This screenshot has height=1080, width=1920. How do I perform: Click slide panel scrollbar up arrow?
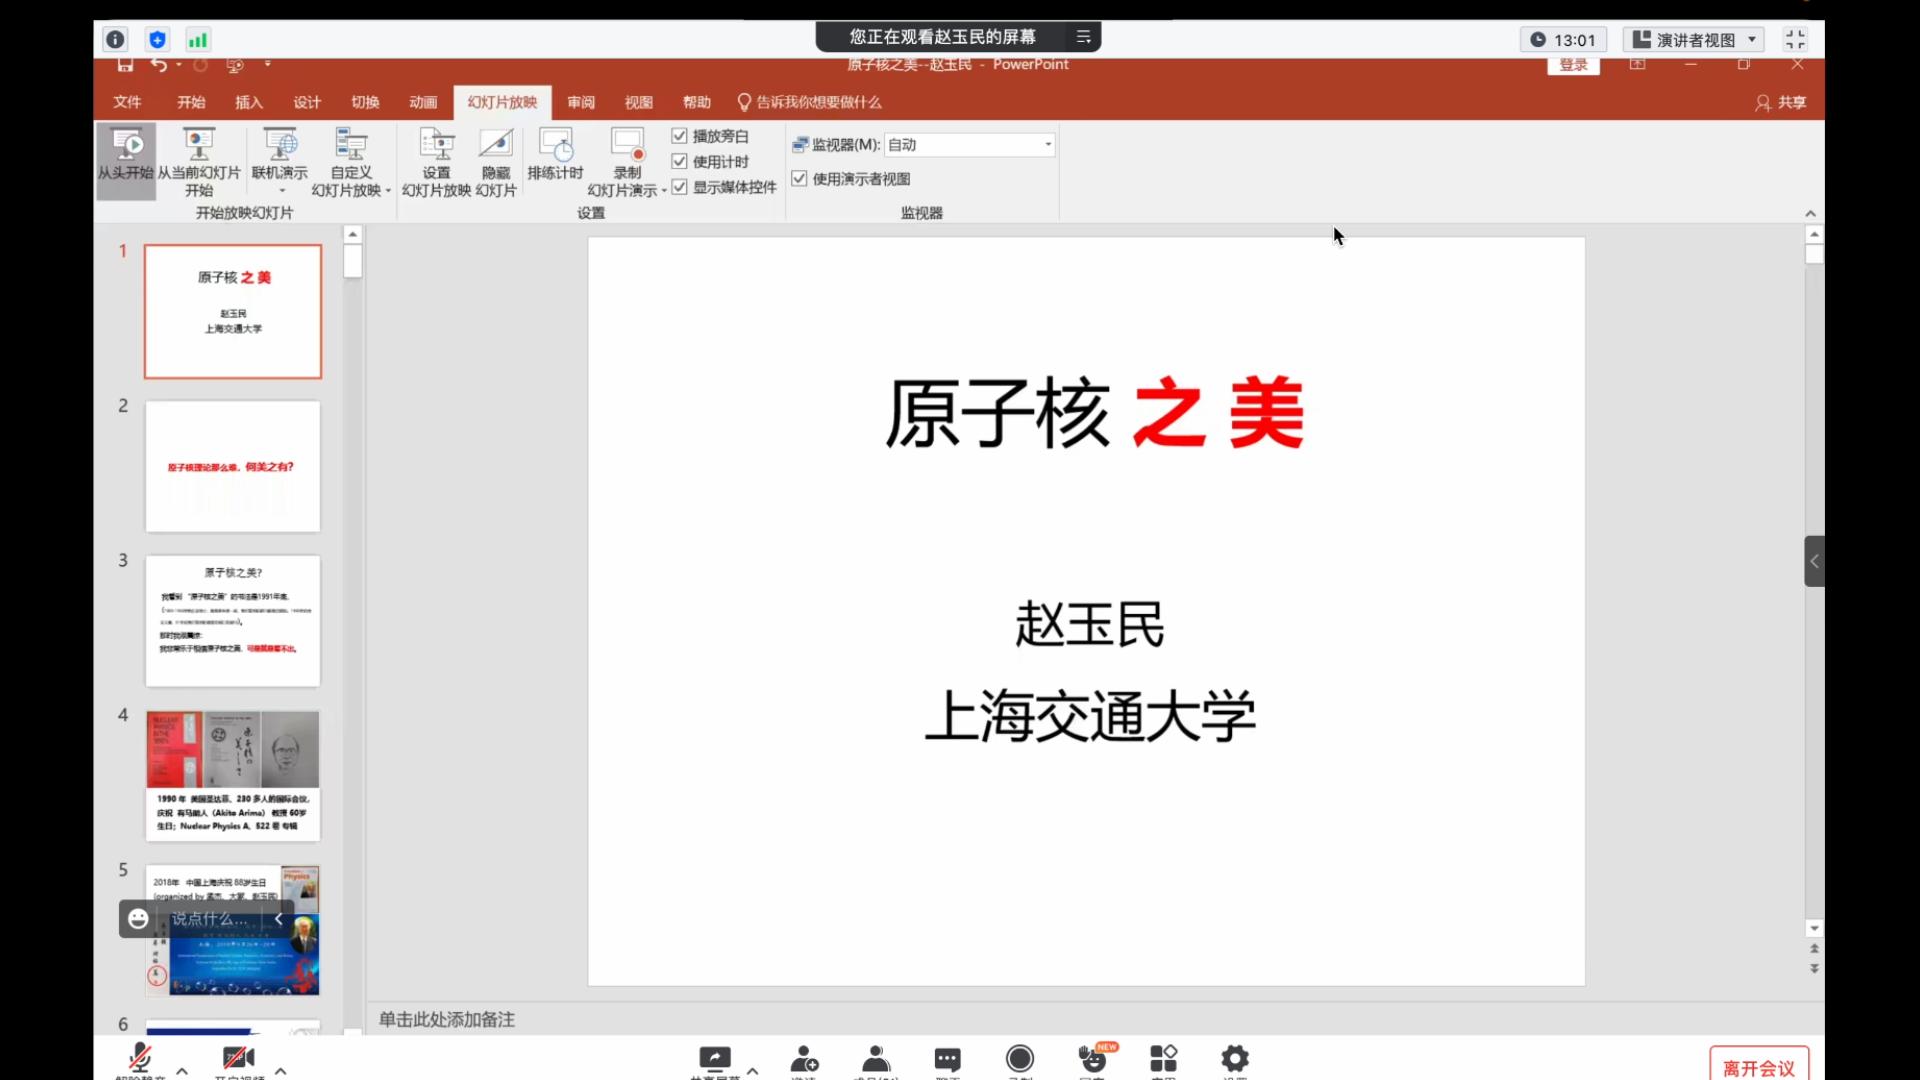(x=352, y=234)
